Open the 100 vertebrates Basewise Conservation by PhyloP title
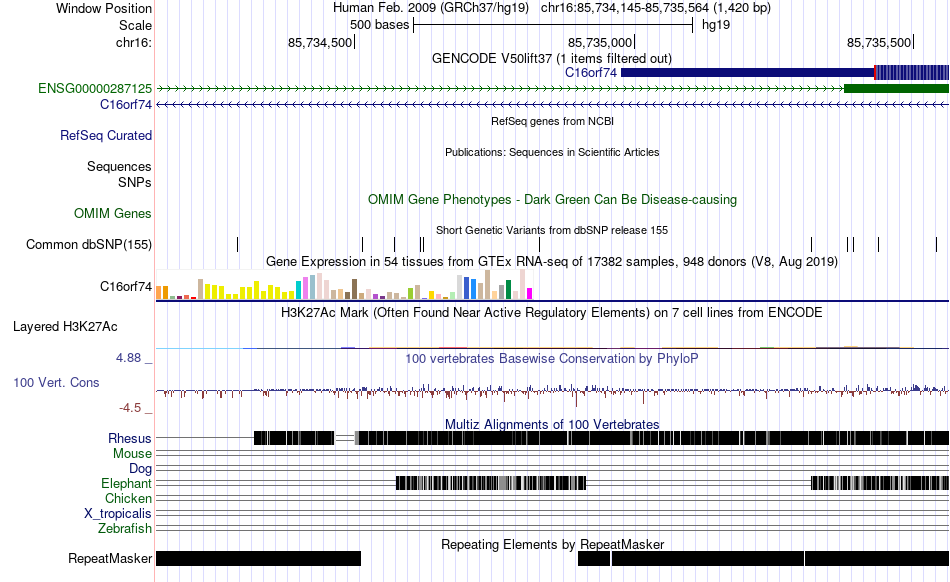Screen dimensions: 950x582 [x=551, y=358]
